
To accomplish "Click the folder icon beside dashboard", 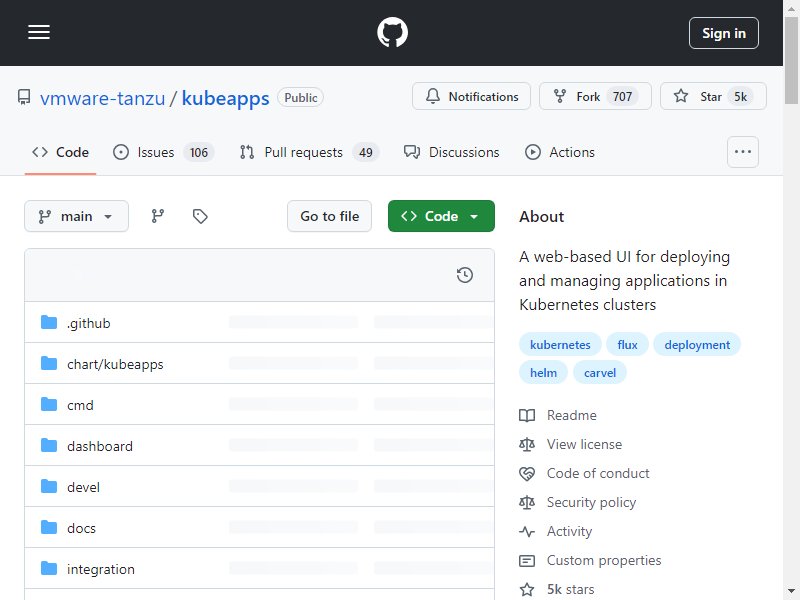I will (49, 445).
